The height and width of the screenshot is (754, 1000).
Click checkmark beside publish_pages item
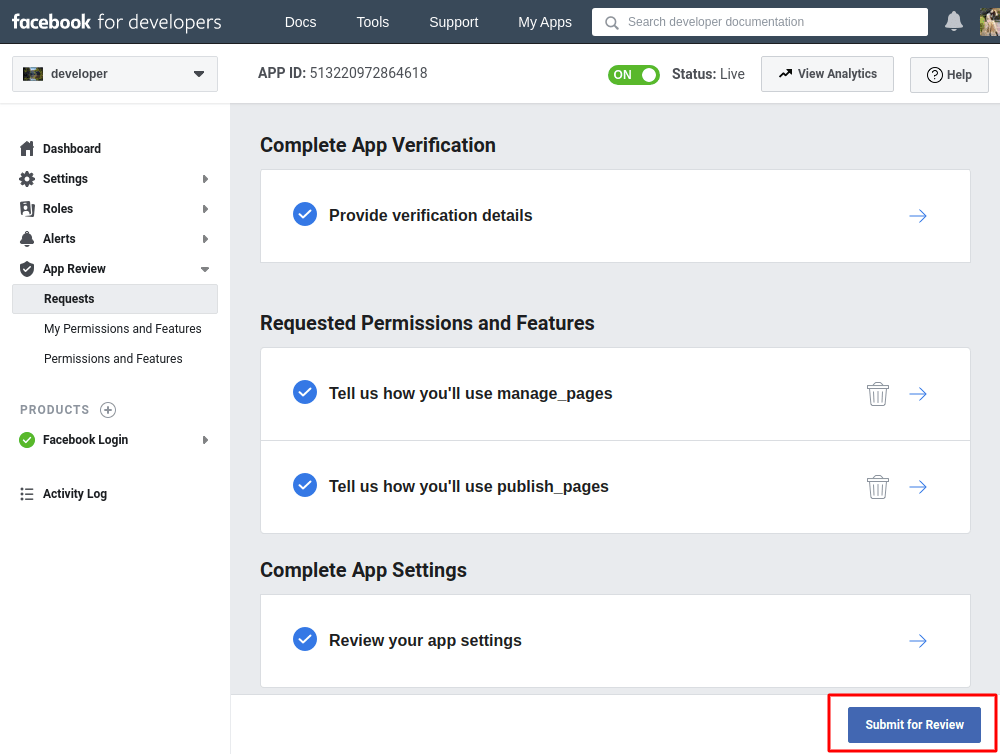click(305, 485)
